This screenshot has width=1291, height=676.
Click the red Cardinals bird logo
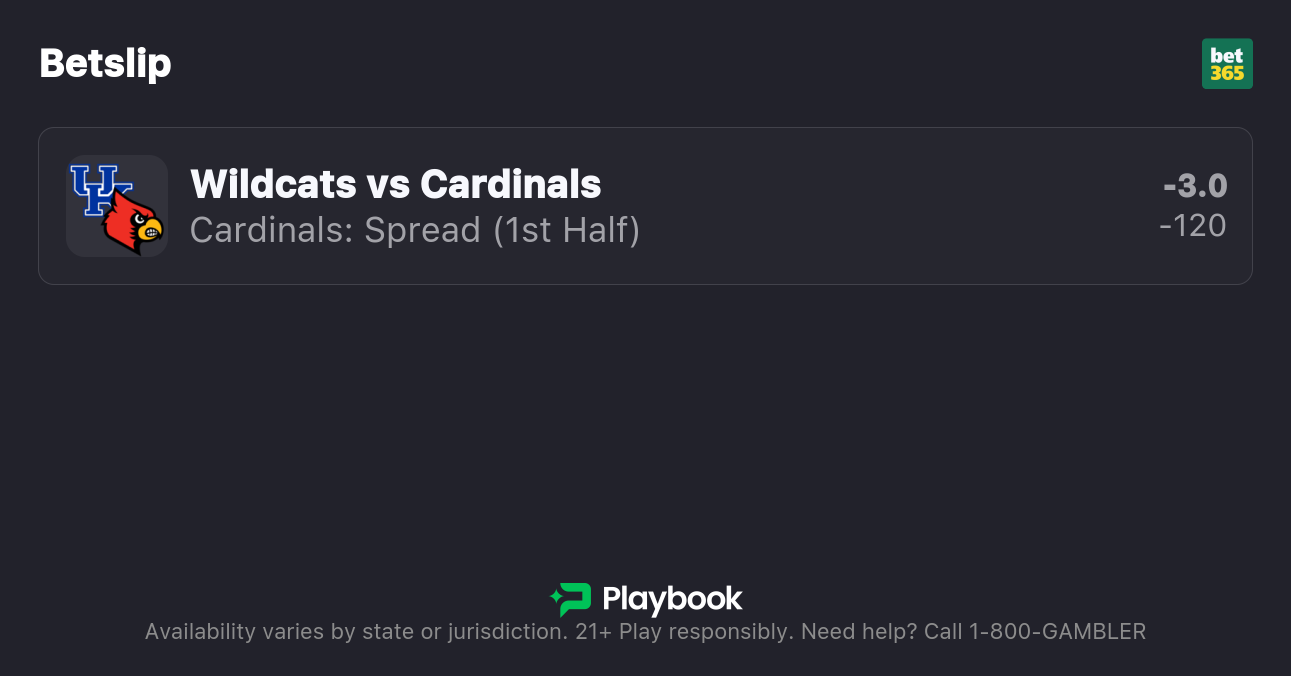coord(133,221)
